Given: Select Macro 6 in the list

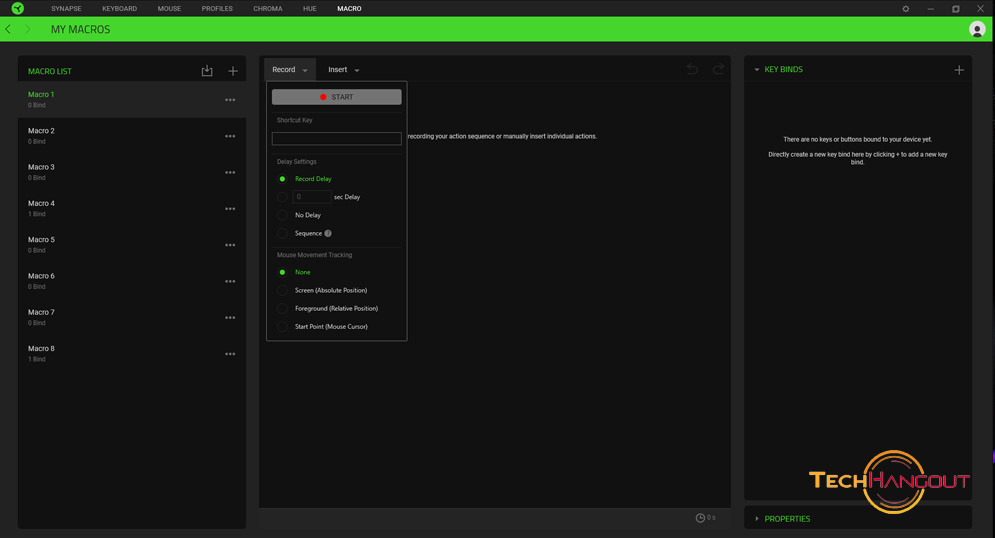Looking at the screenshot, I should [132, 280].
